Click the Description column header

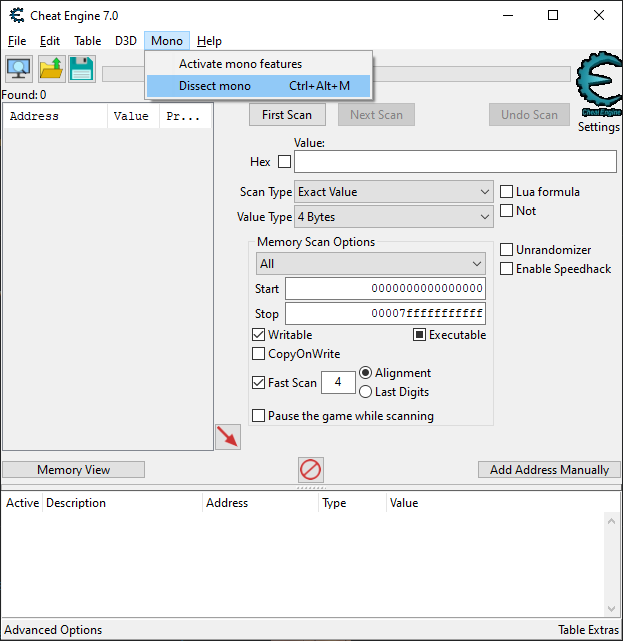point(122,503)
